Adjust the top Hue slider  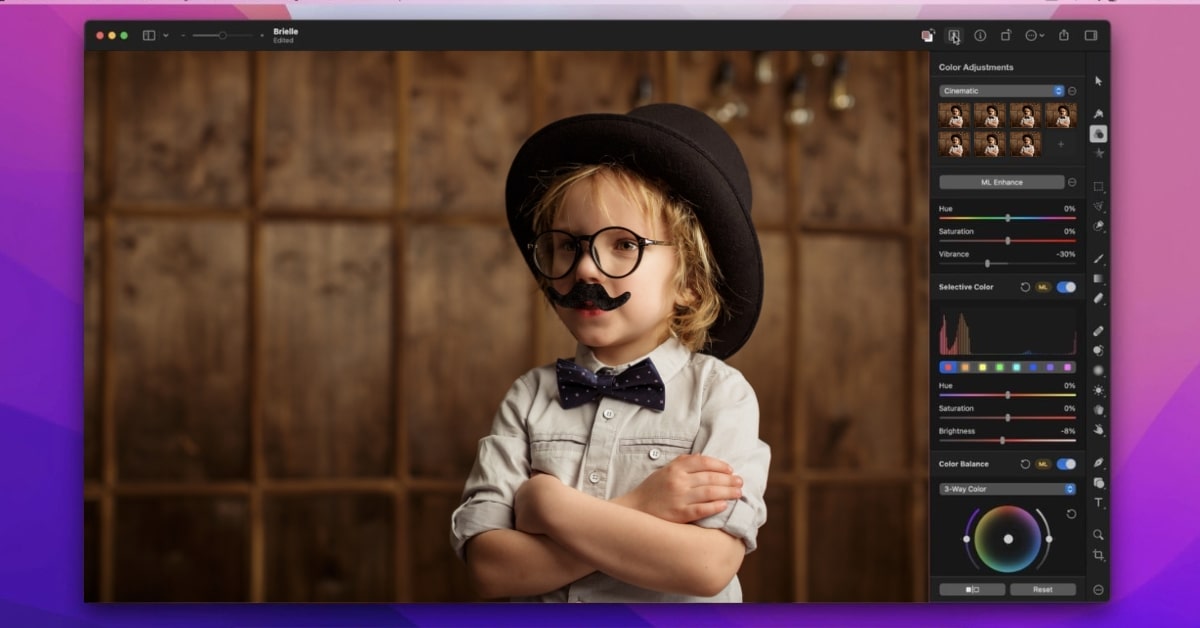coord(1007,217)
